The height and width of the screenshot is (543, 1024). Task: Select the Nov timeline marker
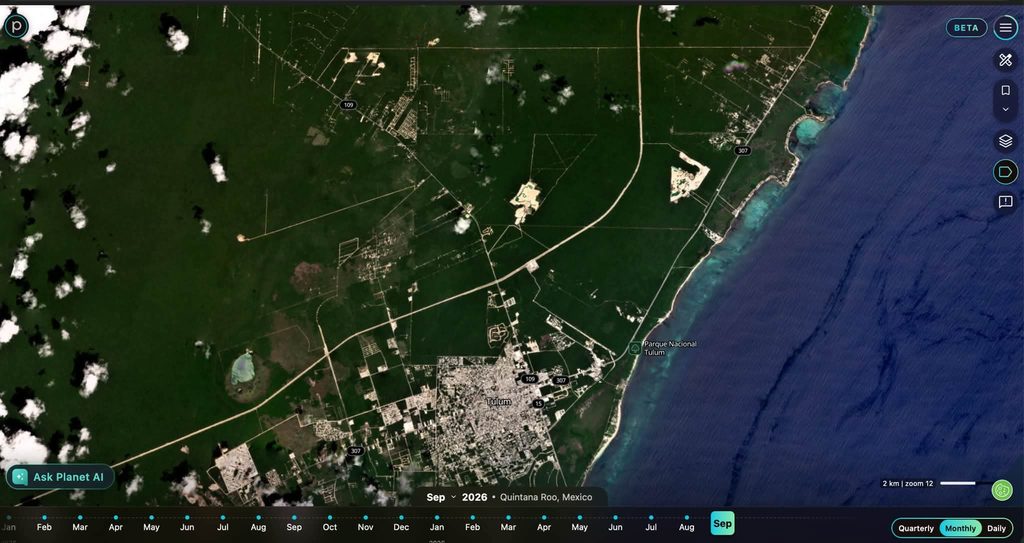point(365,525)
